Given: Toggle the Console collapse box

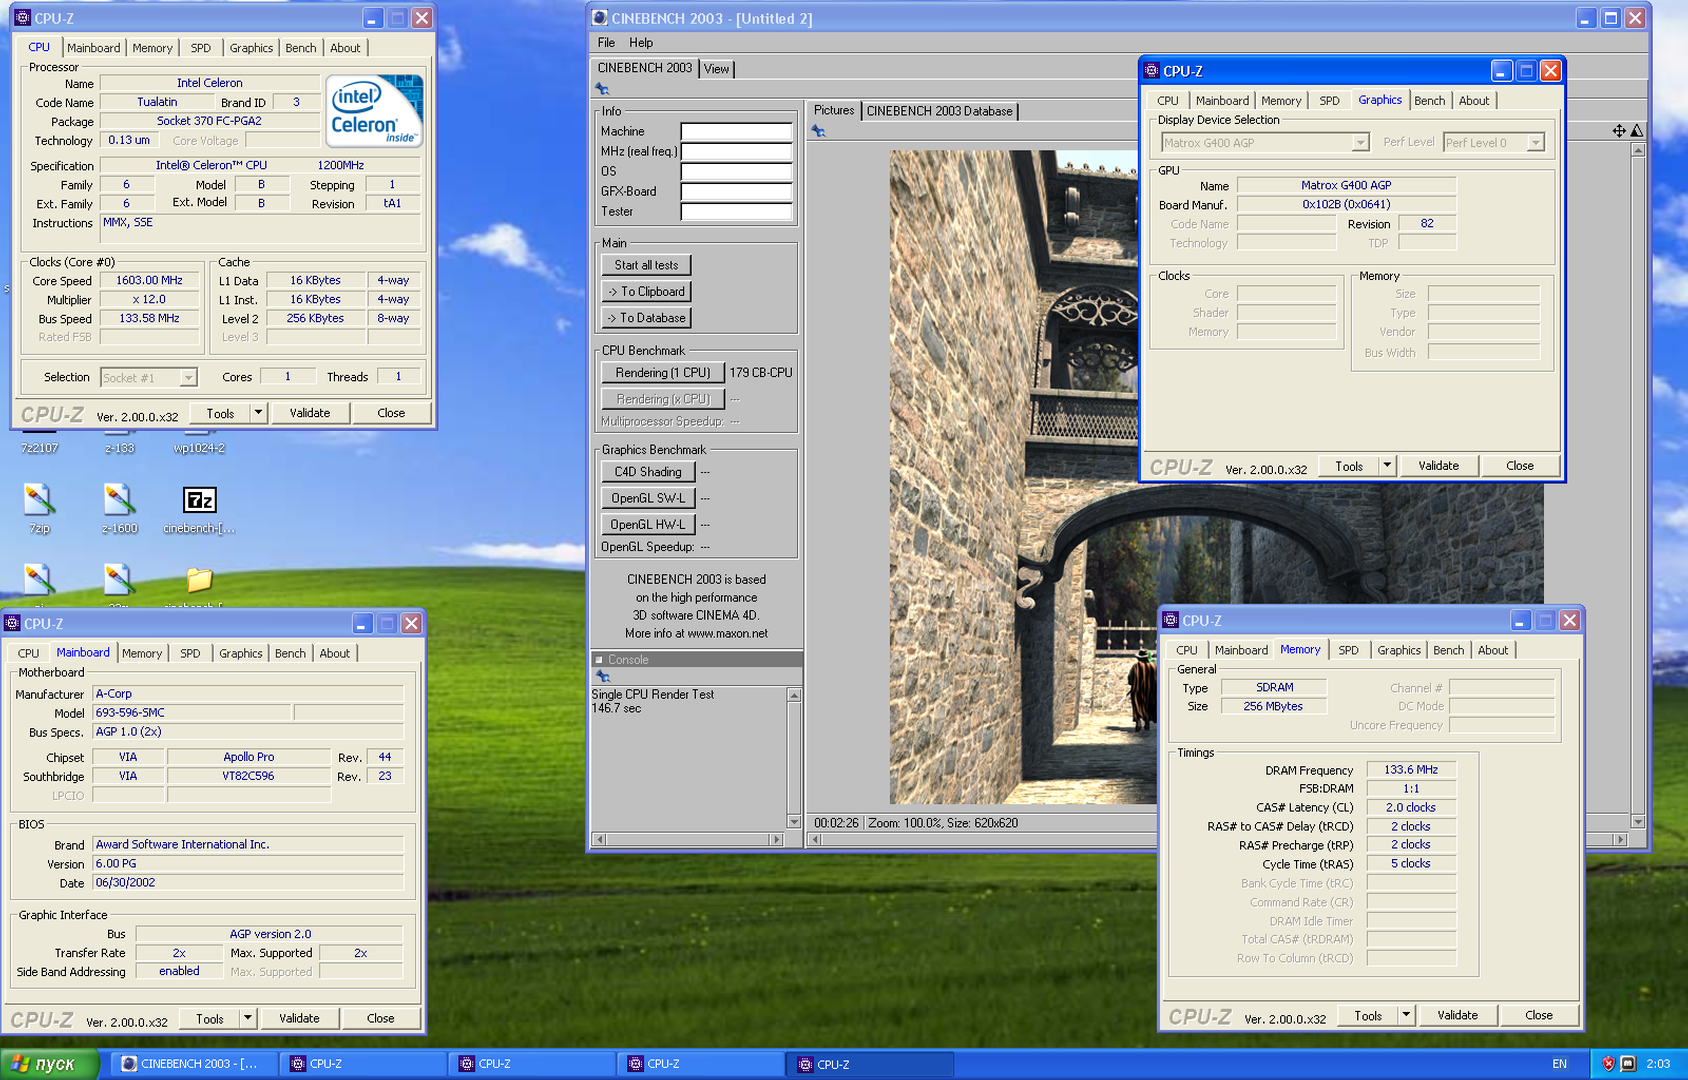Looking at the screenshot, I should coord(599,660).
